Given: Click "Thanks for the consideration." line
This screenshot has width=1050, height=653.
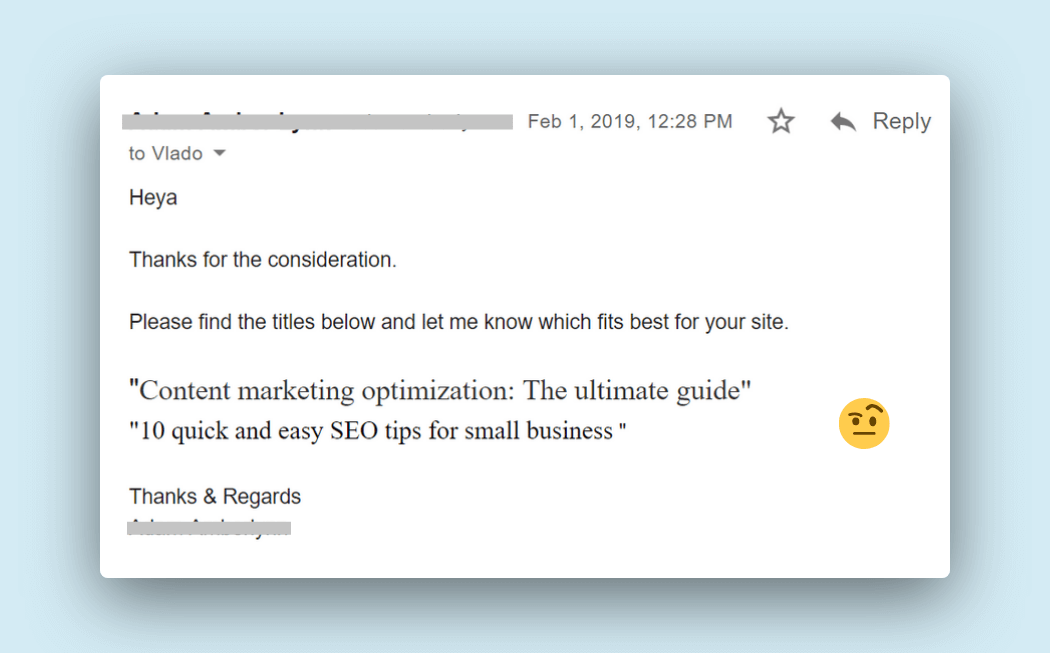Looking at the screenshot, I should [x=263, y=260].
